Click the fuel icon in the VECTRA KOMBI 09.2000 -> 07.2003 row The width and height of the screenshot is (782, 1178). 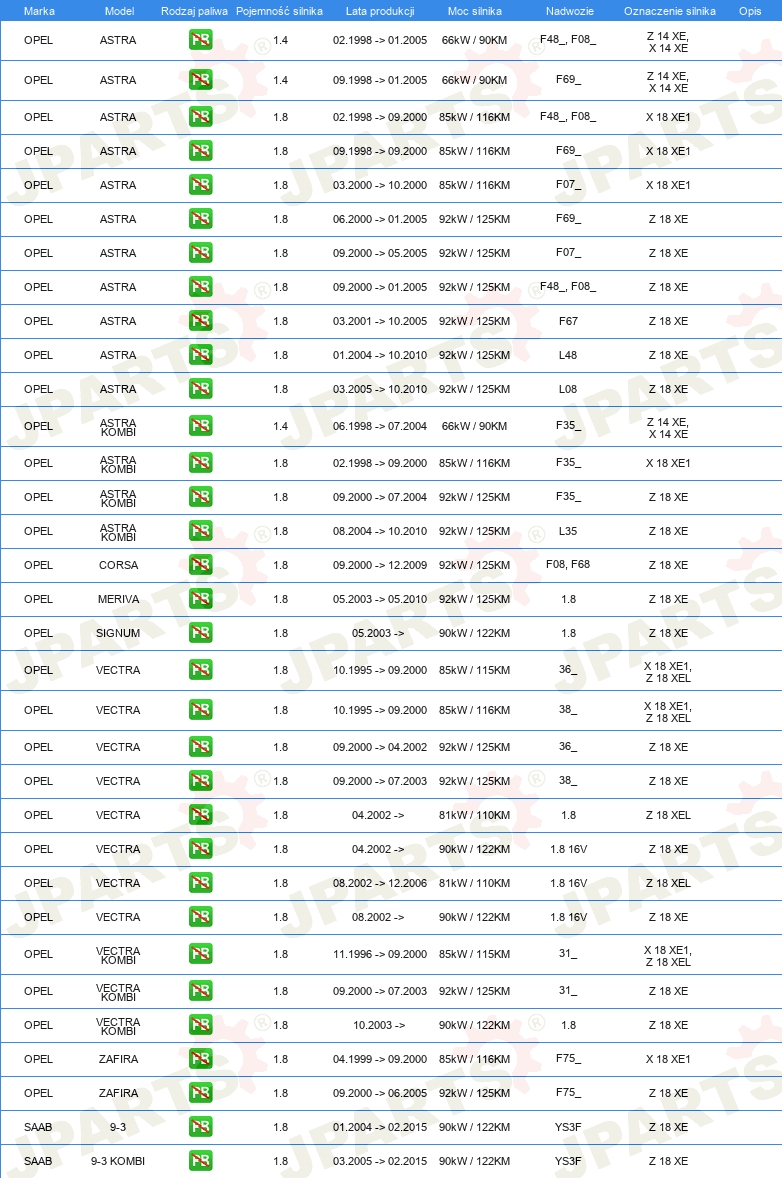click(201, 991)
